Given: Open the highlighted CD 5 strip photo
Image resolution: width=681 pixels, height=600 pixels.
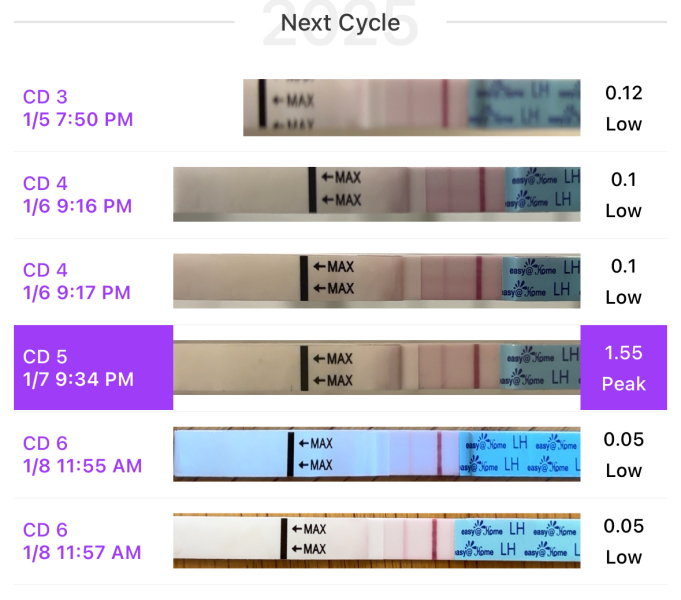Looking at the screenshot, I should pos(376,367).
